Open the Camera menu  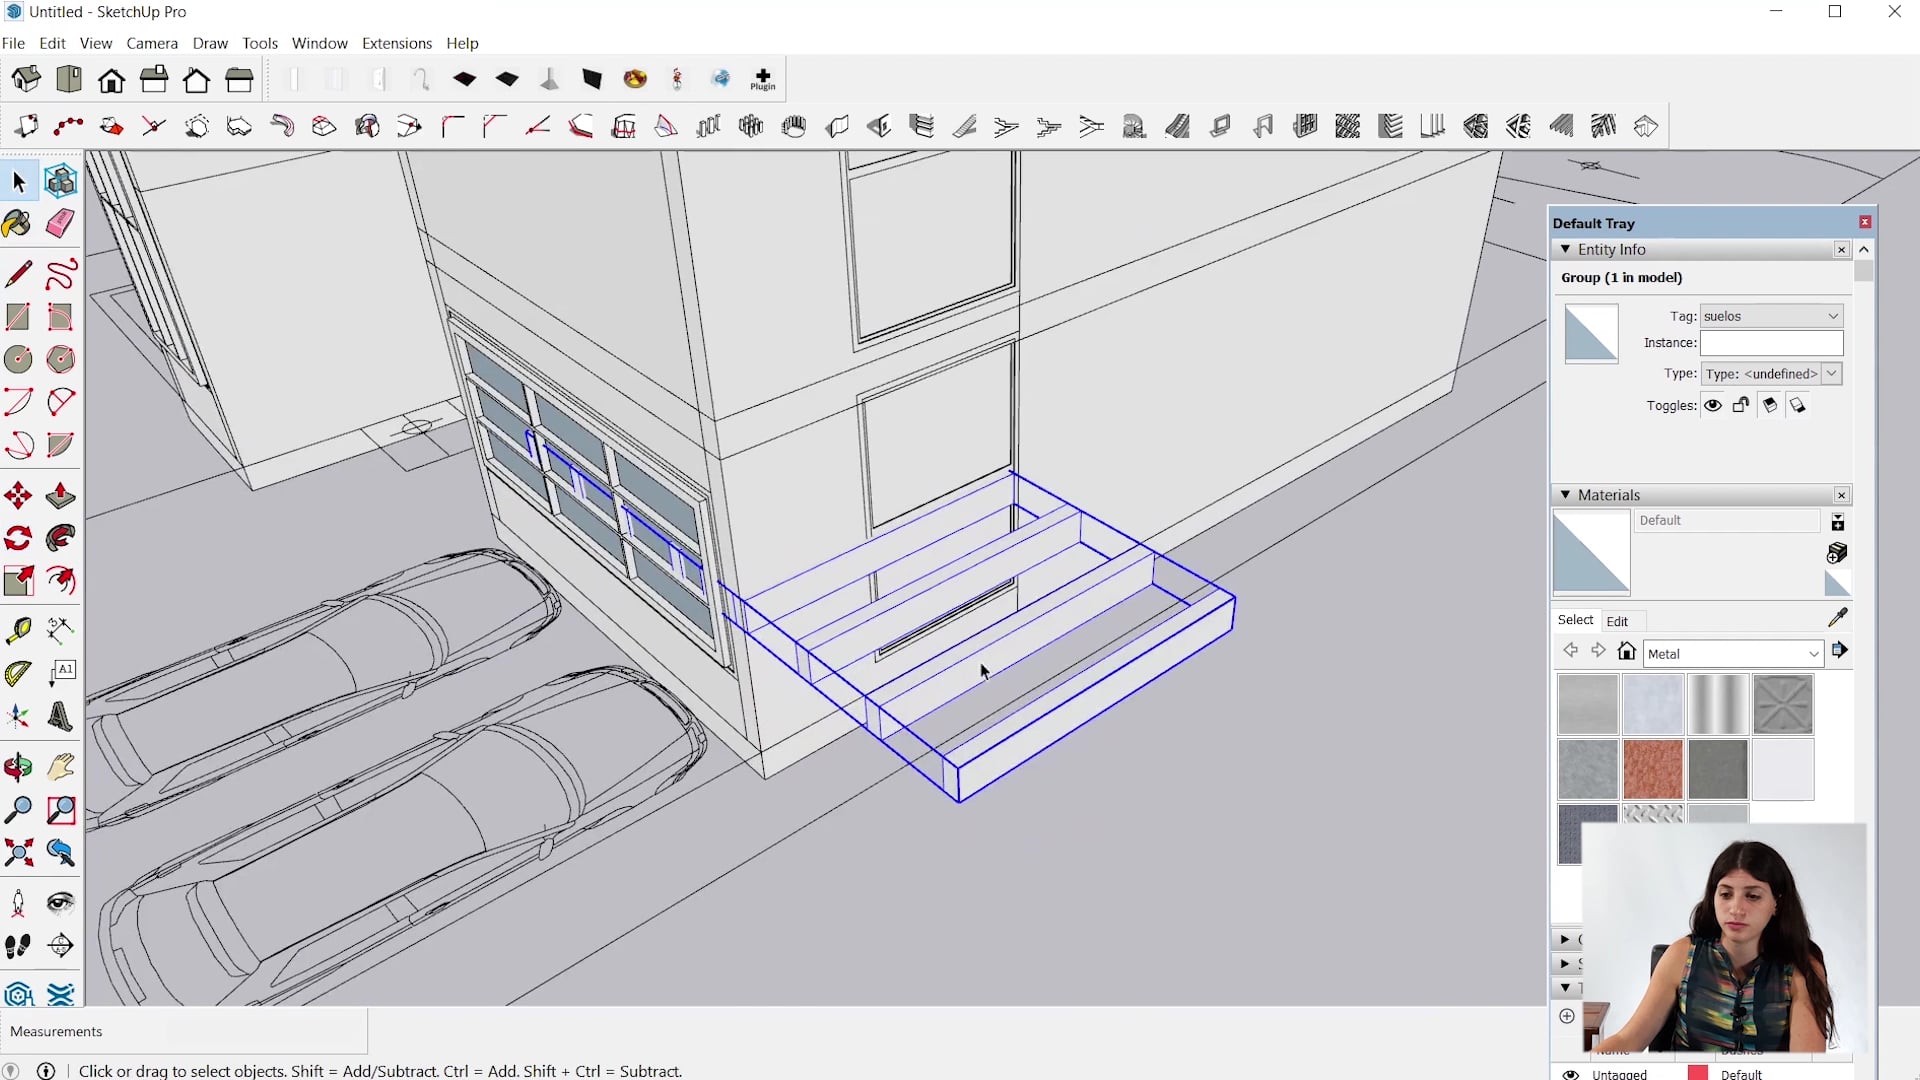pos(152,43)
